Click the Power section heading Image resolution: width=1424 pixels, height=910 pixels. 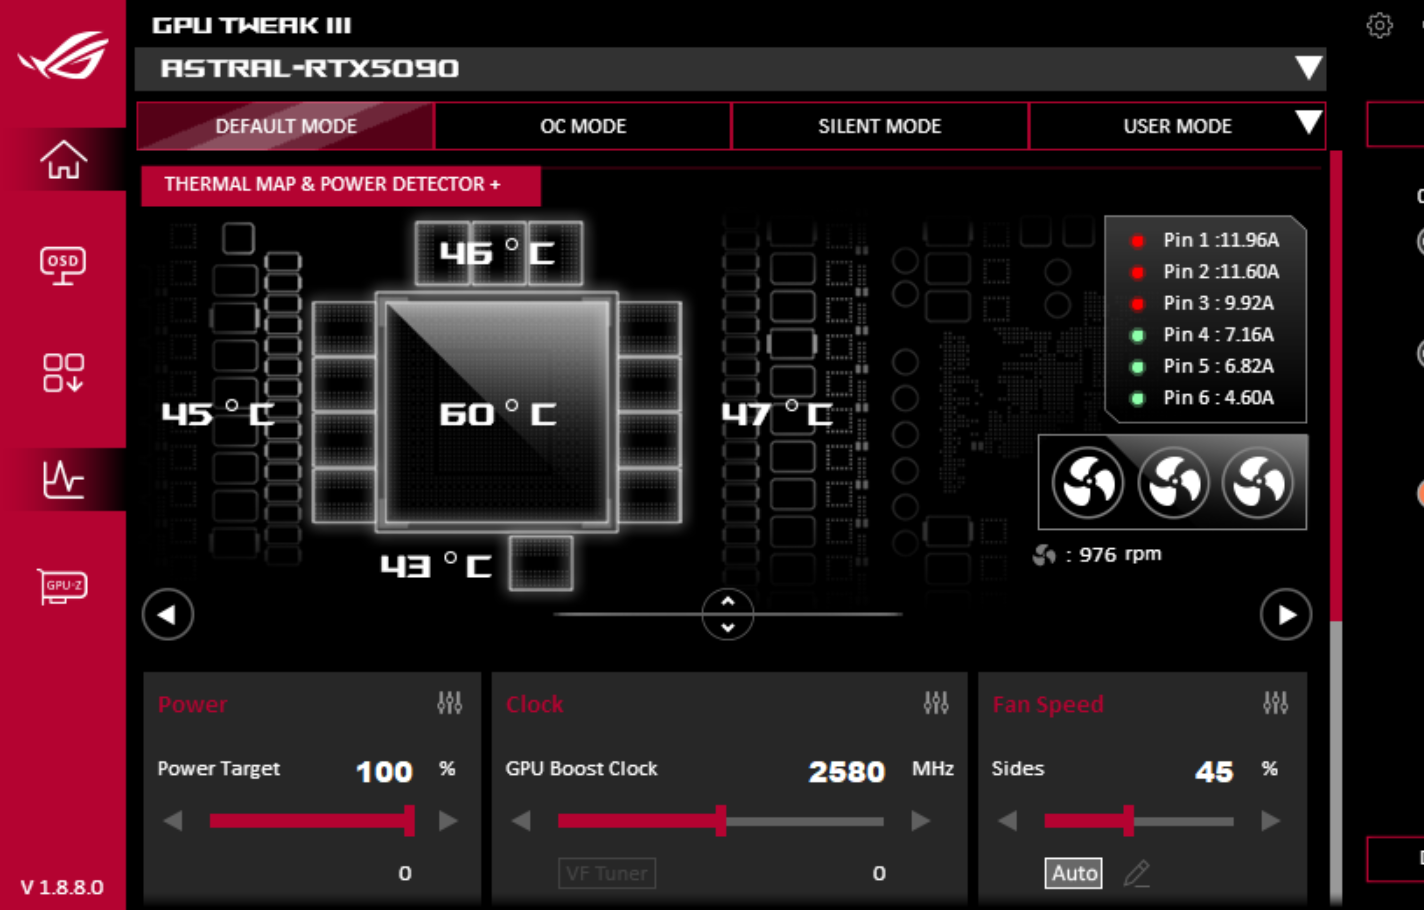192,704
